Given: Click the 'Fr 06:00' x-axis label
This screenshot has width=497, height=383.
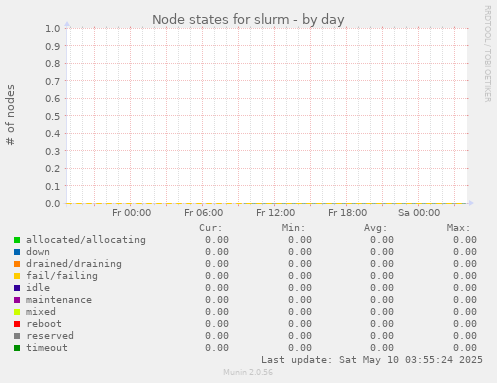Looking at the screenshot, I should tap(203, 213).
